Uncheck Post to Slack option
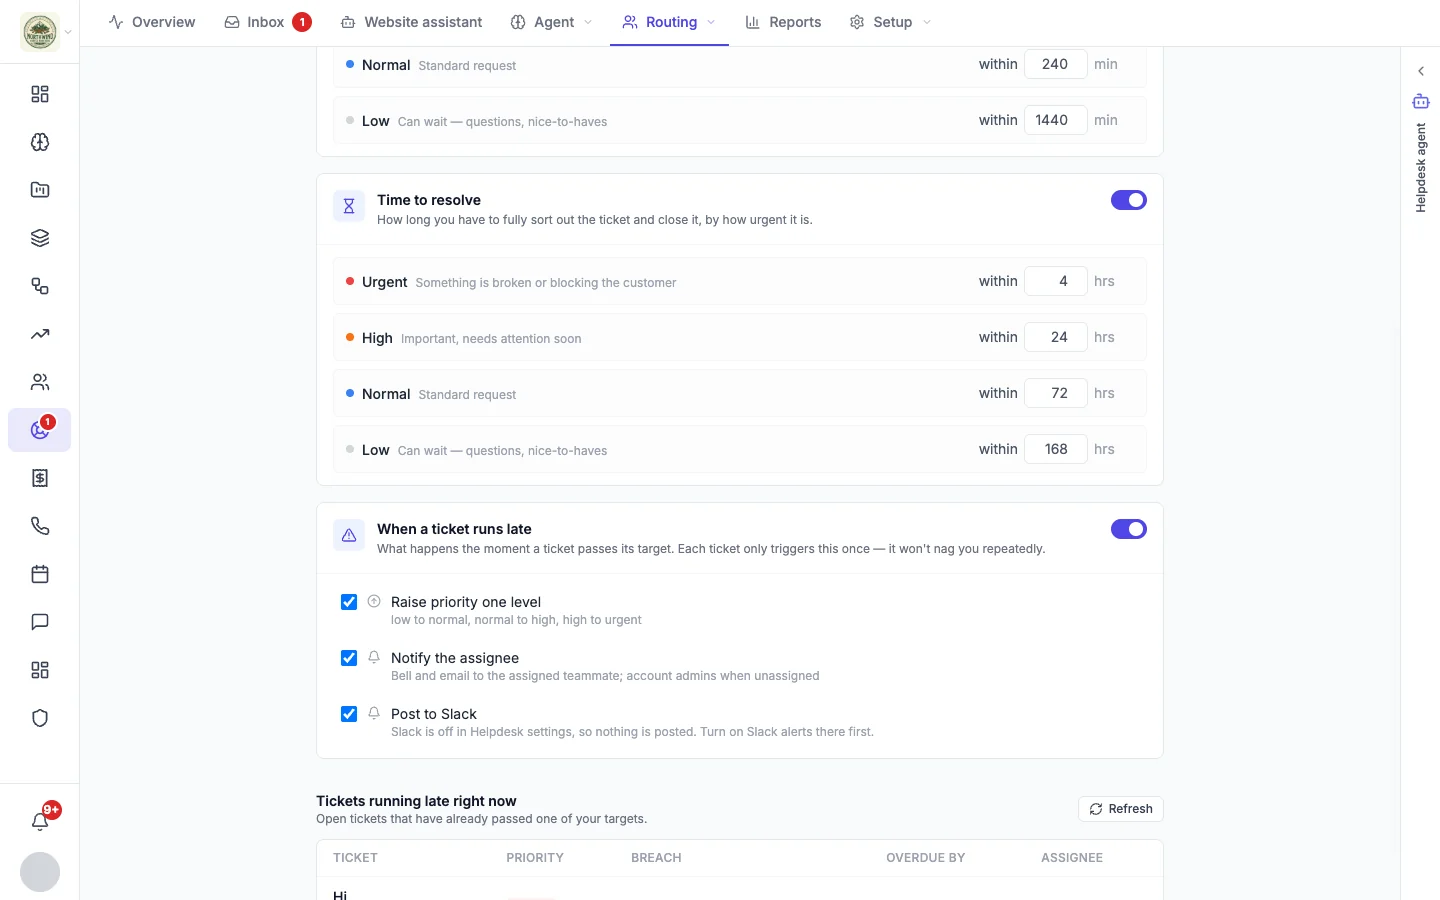 click(x=349, y=714)
